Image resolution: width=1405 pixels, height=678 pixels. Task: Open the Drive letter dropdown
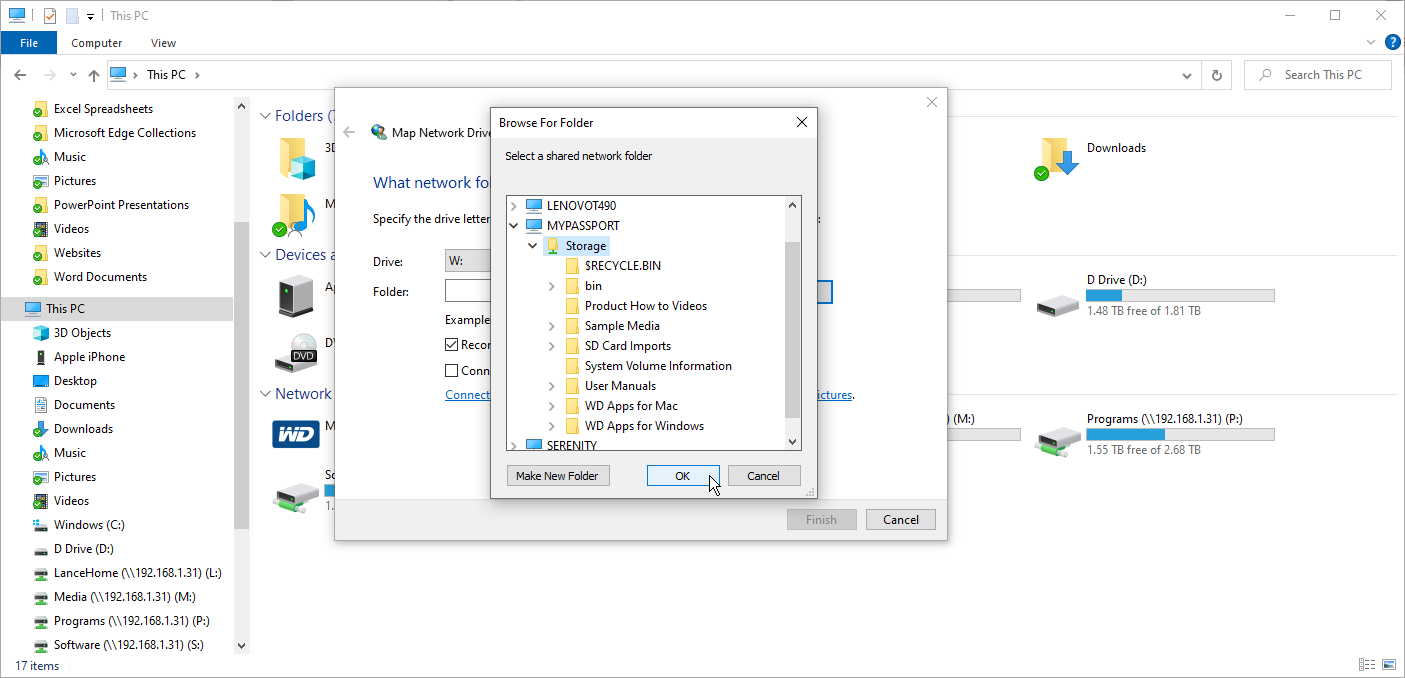(x=467, y=261)
